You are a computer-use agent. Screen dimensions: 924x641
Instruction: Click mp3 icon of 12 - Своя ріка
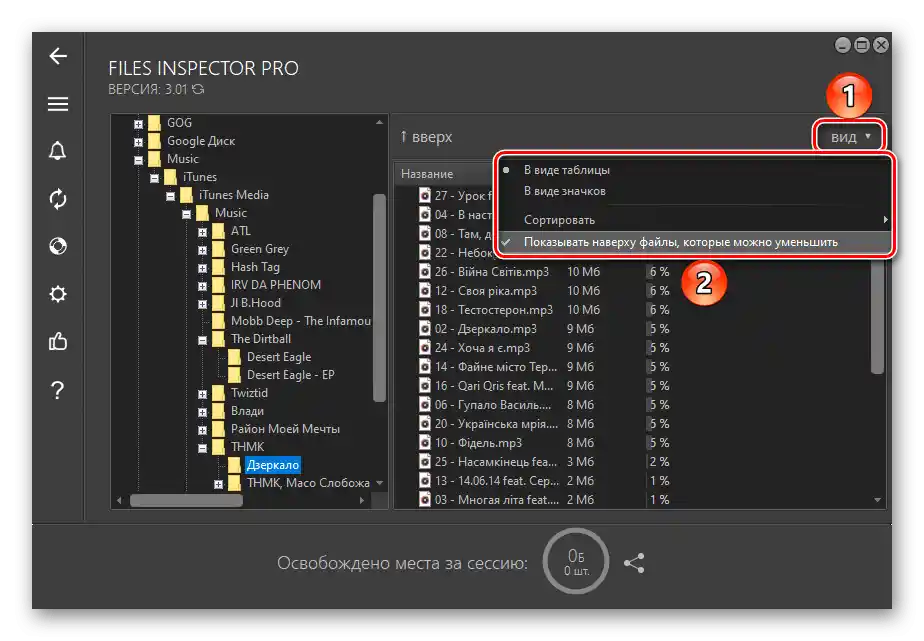pyautogui.click(x=425, y=290)
